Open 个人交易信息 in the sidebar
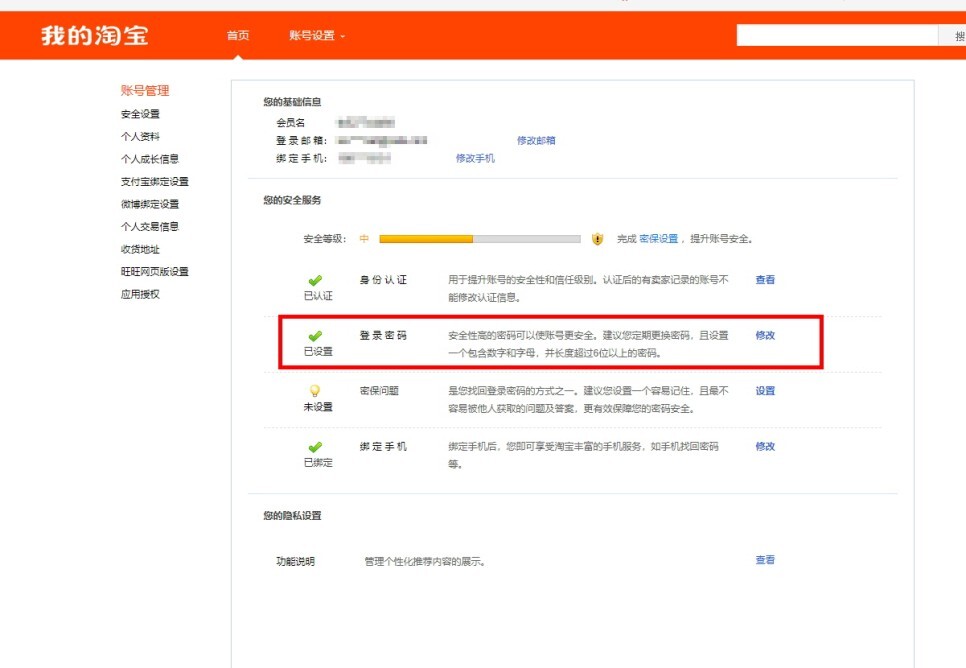 coord(150,226)
